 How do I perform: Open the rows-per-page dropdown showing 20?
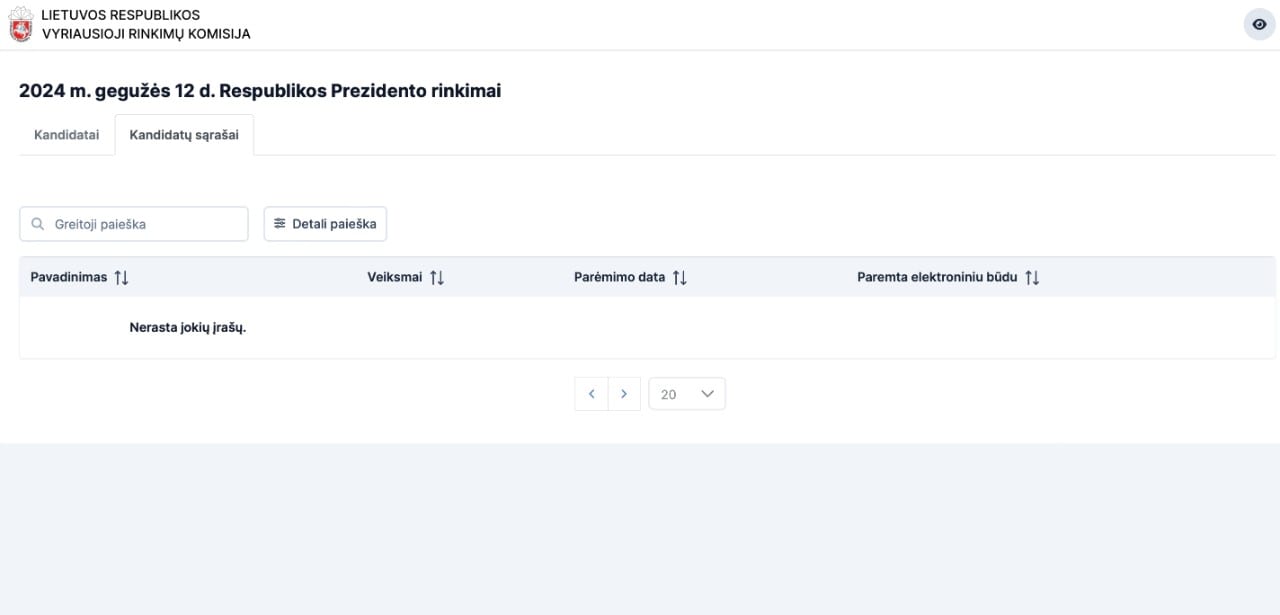pyautogui.click(x=687, y=394)
